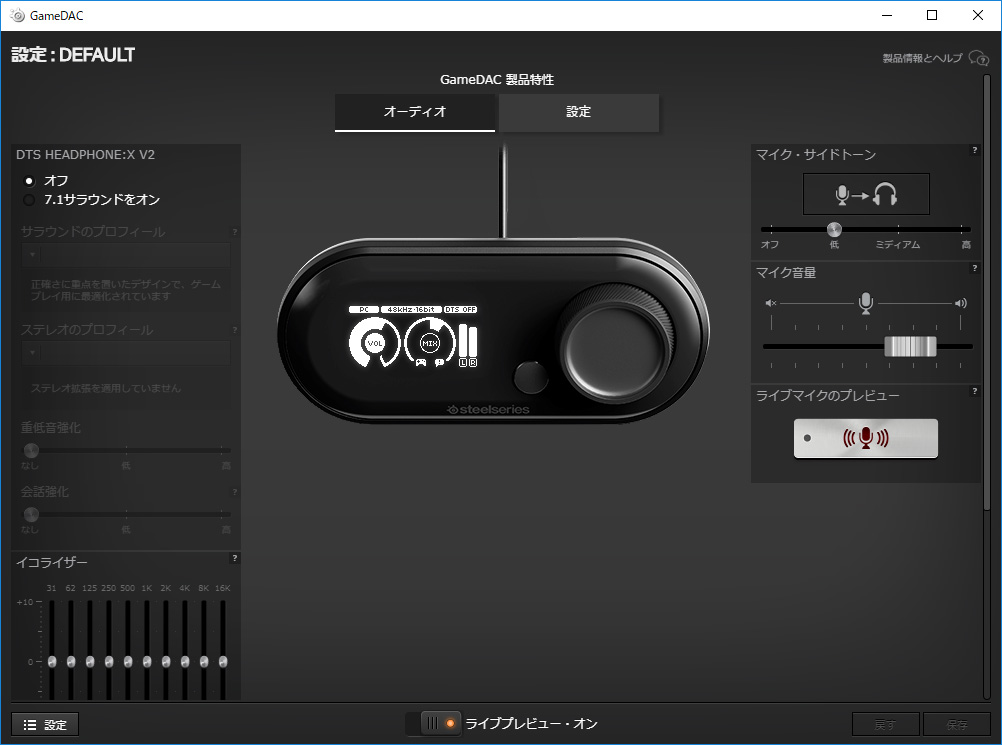Viewport: 1002px width, 745px height.
Task: Click the 戻す button
Action: (885, 725)
